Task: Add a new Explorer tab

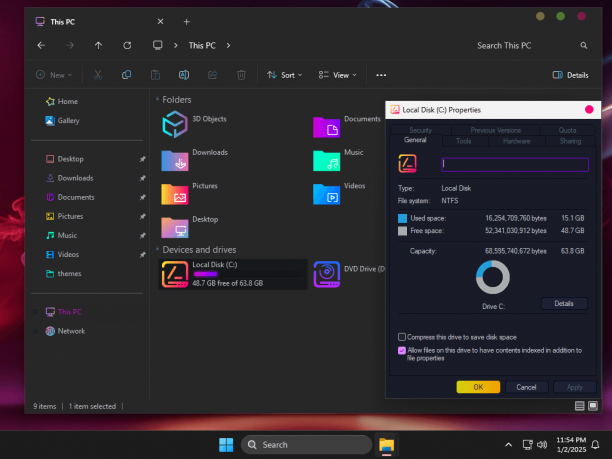Action: pyautogui.click(x=187, y=22)
